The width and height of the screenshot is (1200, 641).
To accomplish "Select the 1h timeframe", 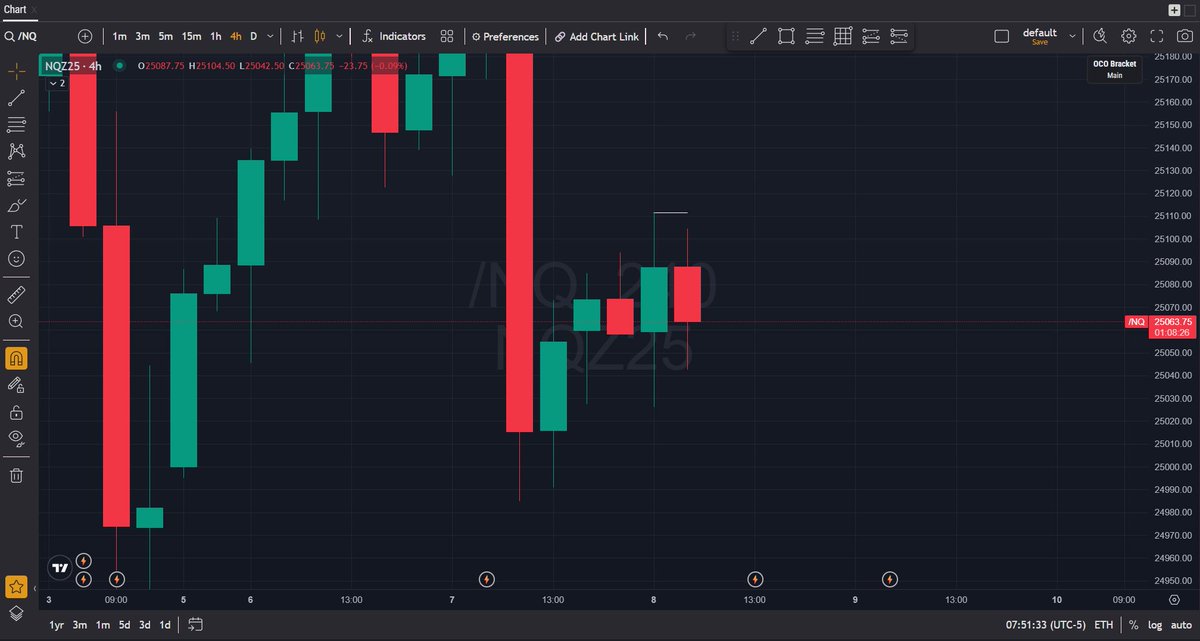I will coord(214,35).
